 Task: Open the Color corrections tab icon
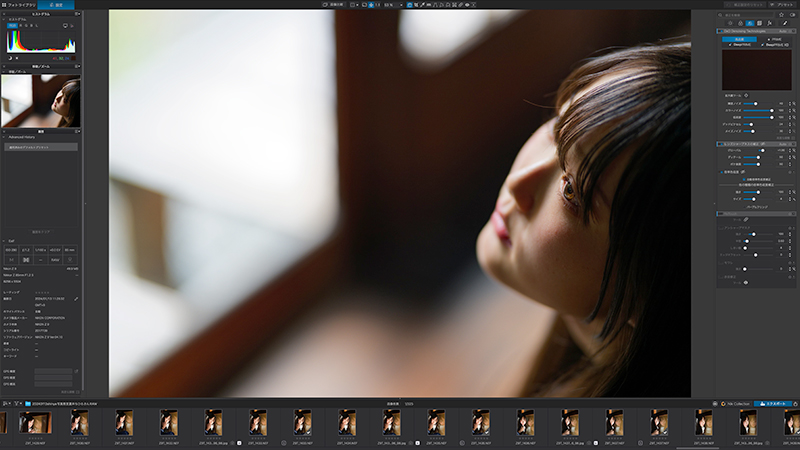click(740, 23)
